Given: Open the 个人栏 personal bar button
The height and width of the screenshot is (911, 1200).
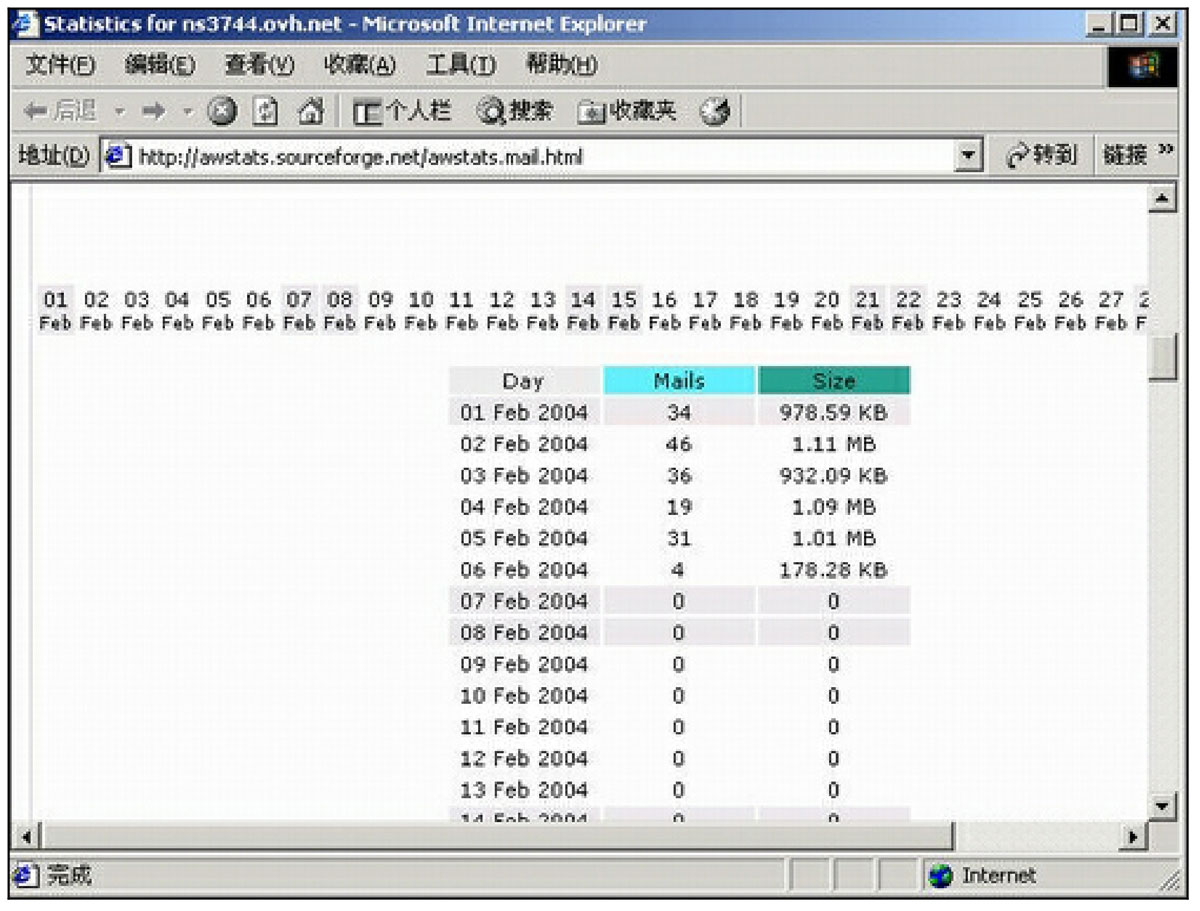Looking at the screenshot, I should (404, 111).
